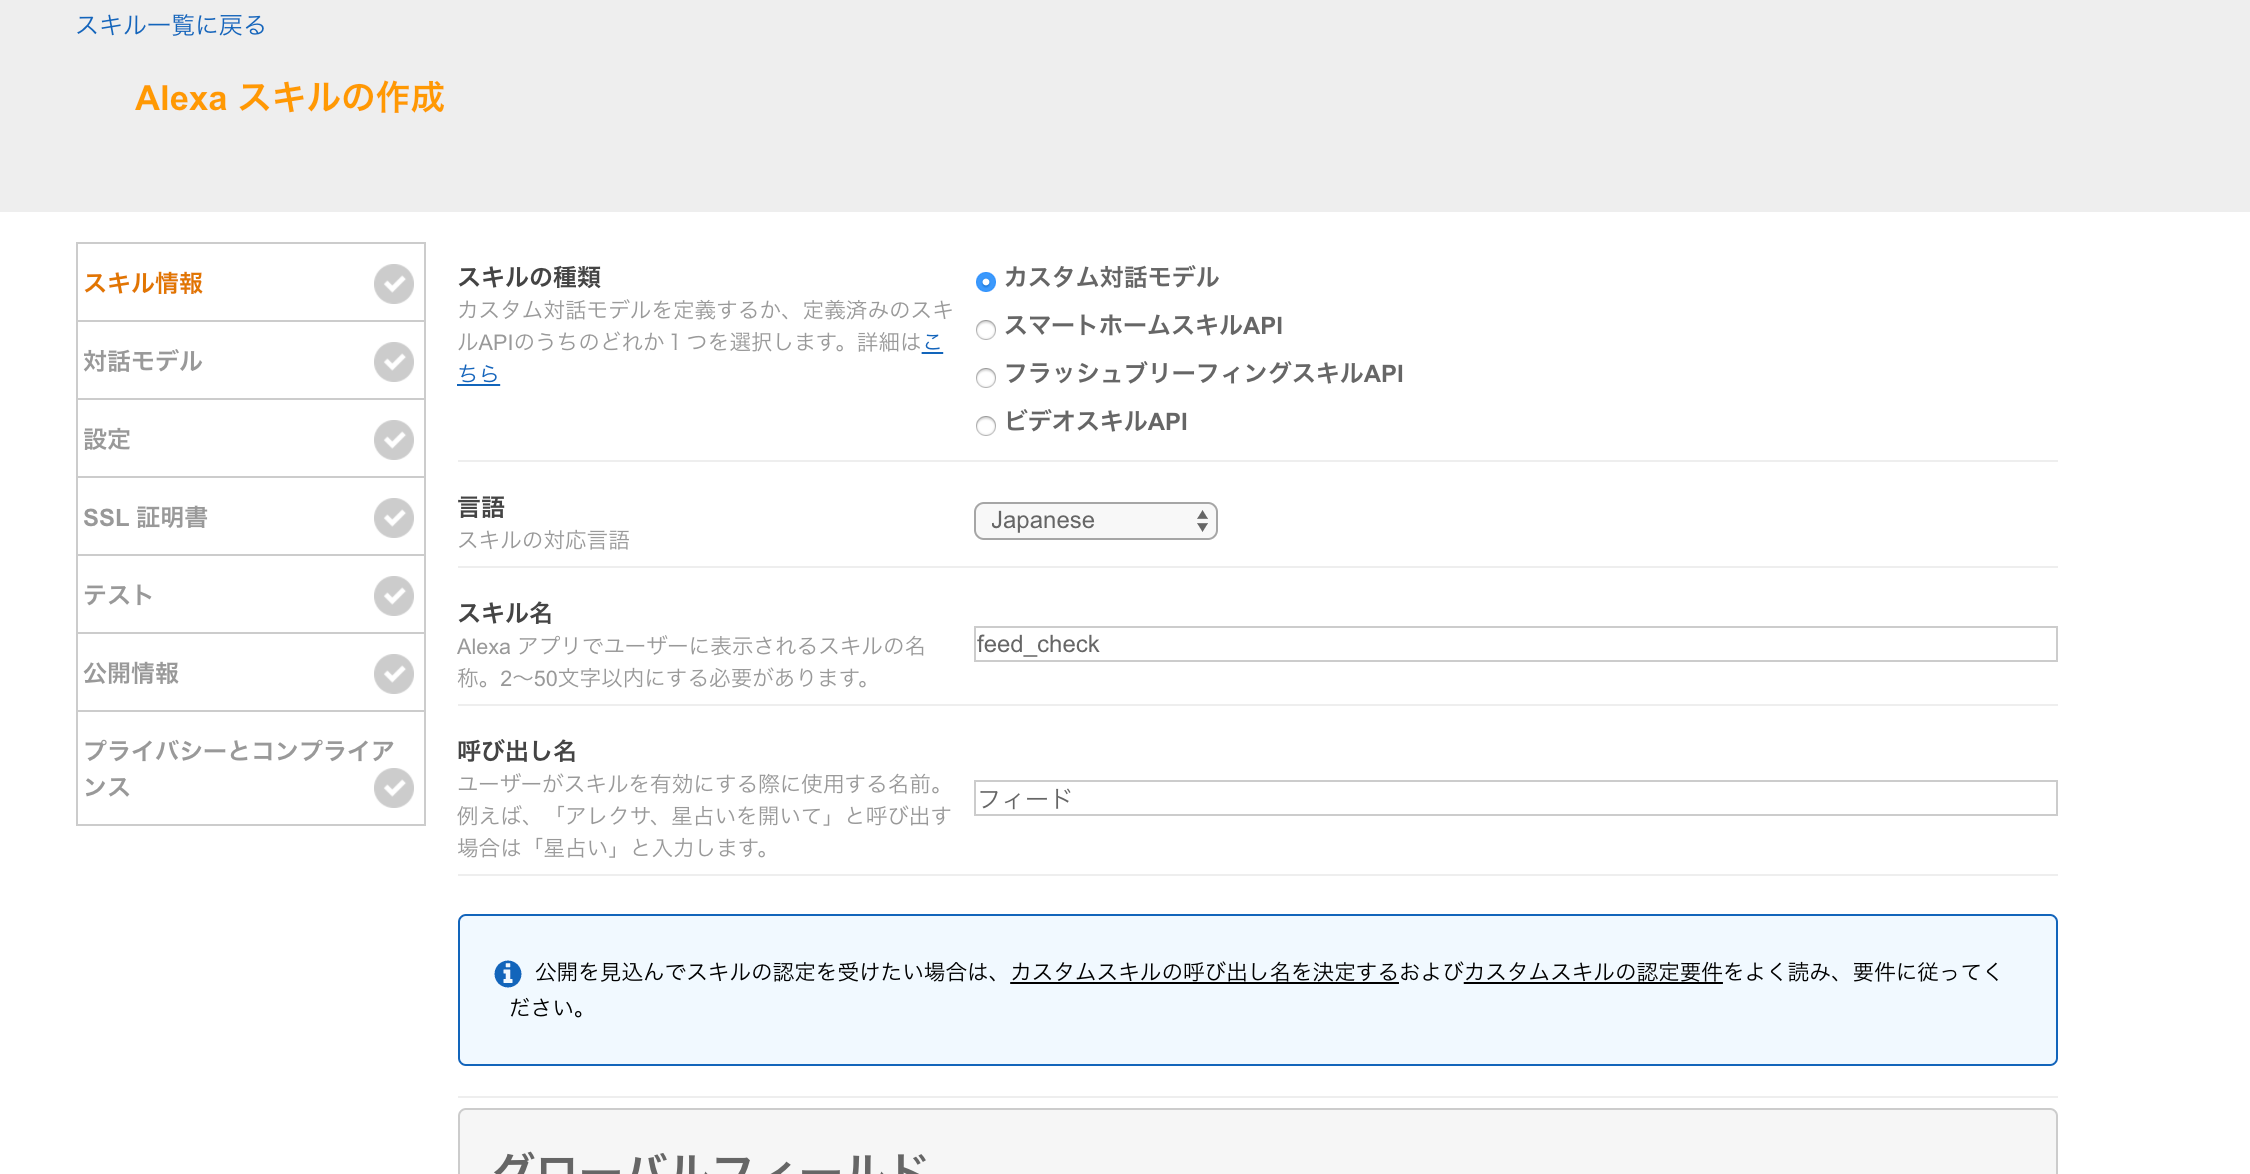Go back via スキル一覧に戻る link
This screenshot has width=2250, height=1174.
[x=171, y=25]
